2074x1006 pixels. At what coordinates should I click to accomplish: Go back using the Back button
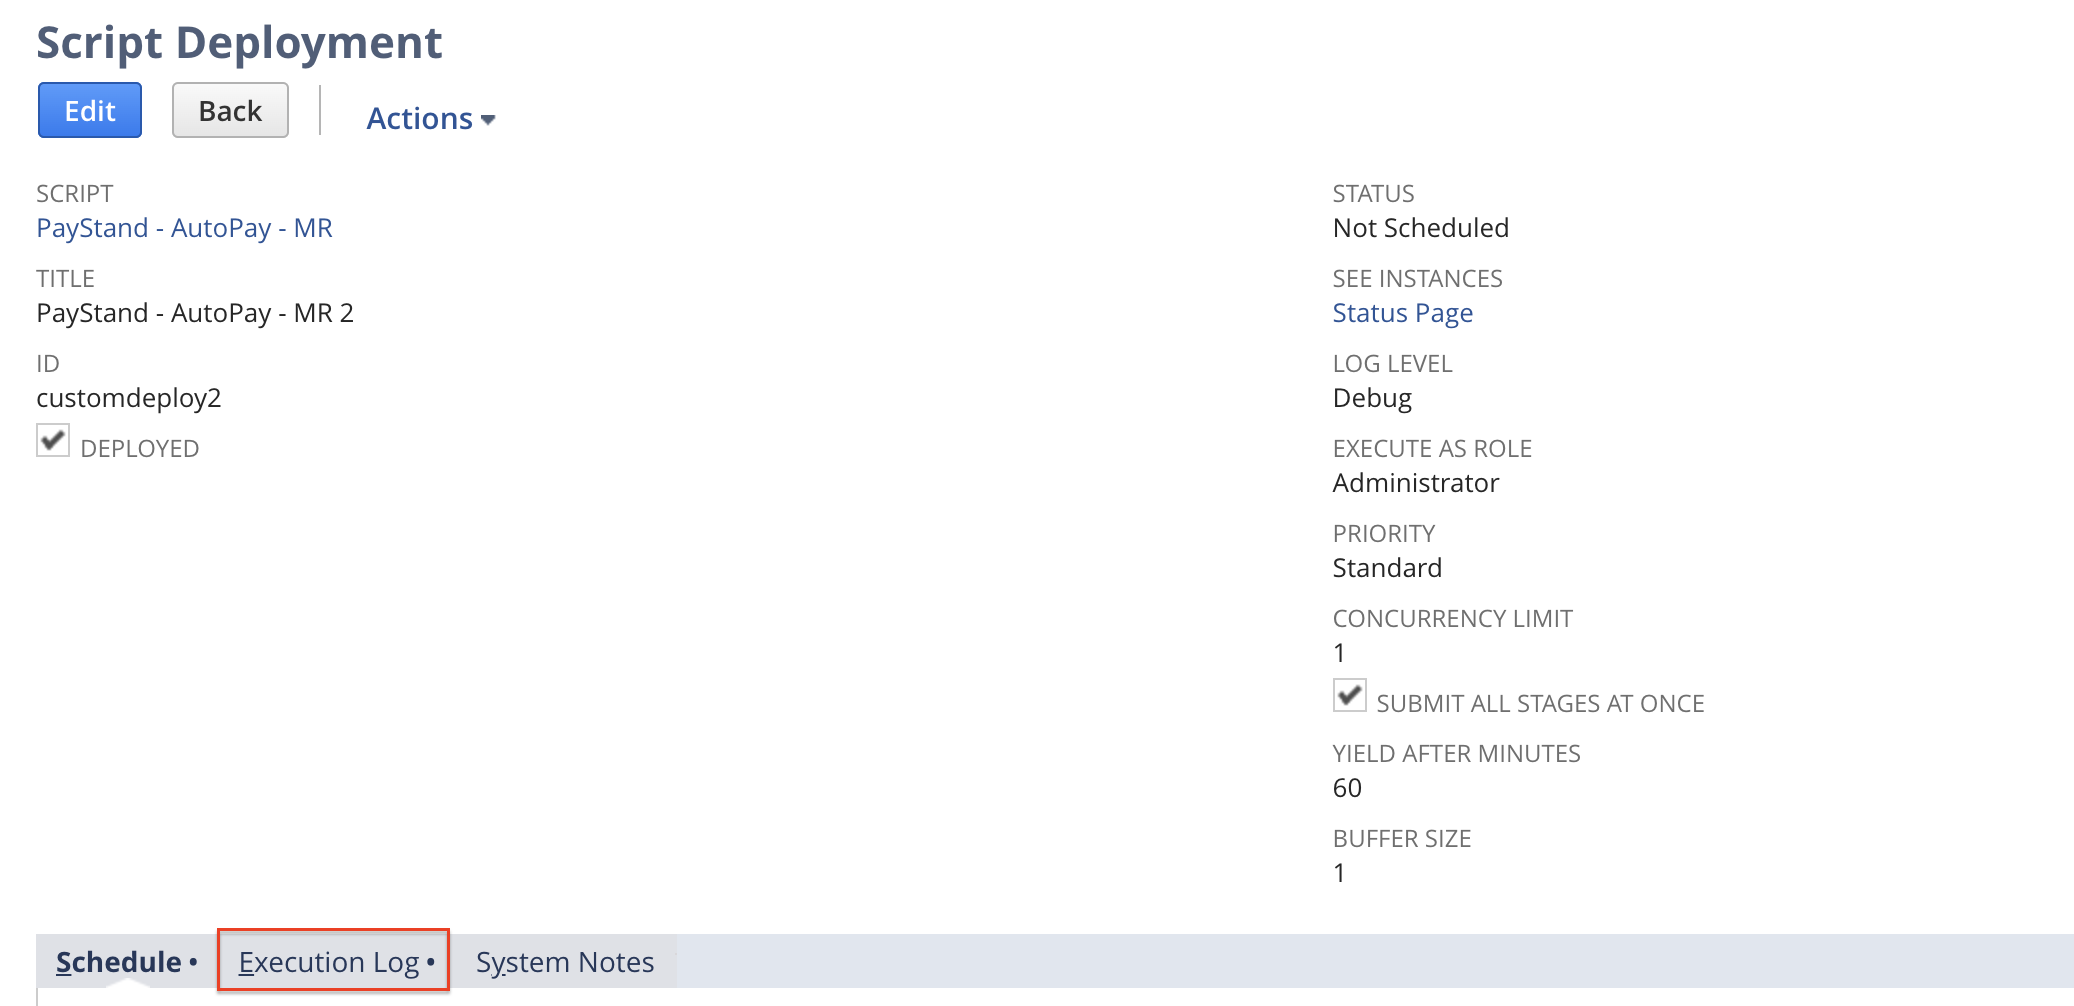click(x=230, y=110)
